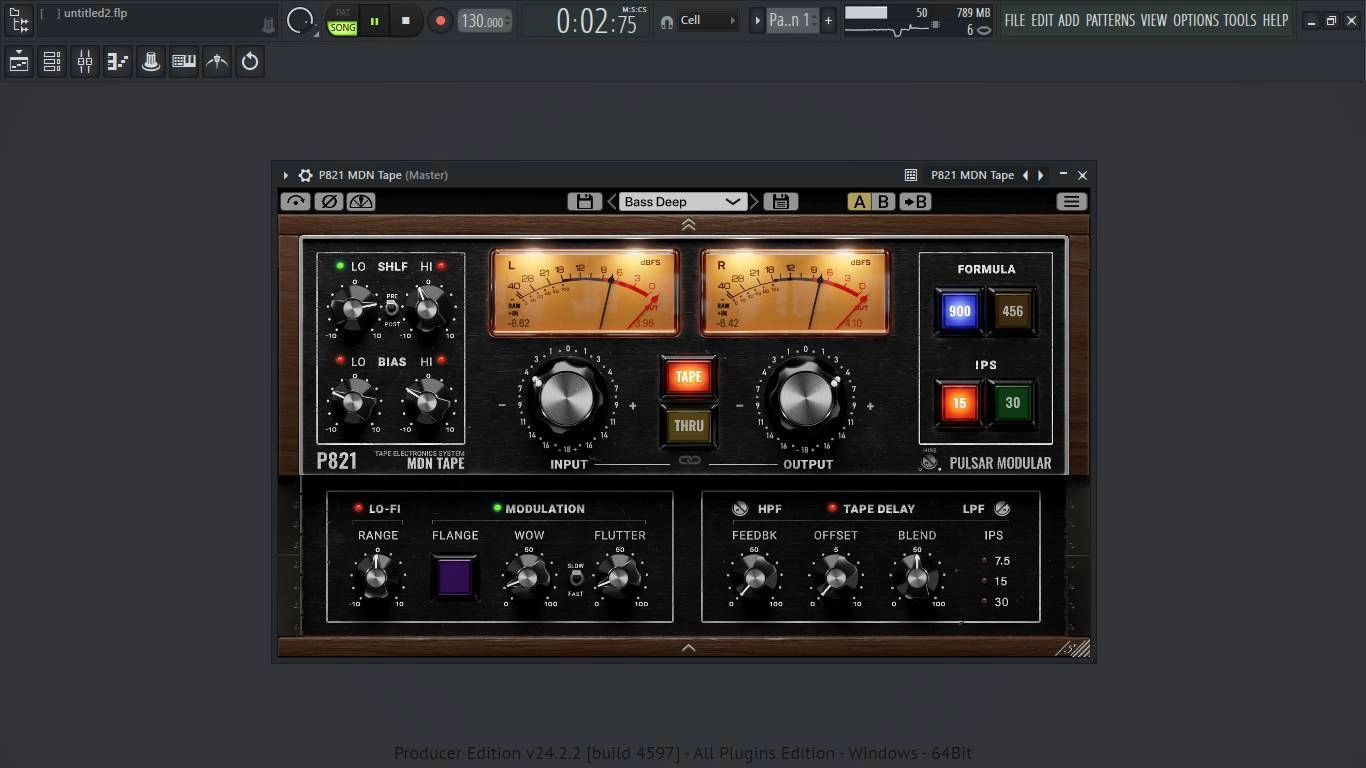Open the PATTERNS menu
The image size is (1366, 768).
(1110, 20)
